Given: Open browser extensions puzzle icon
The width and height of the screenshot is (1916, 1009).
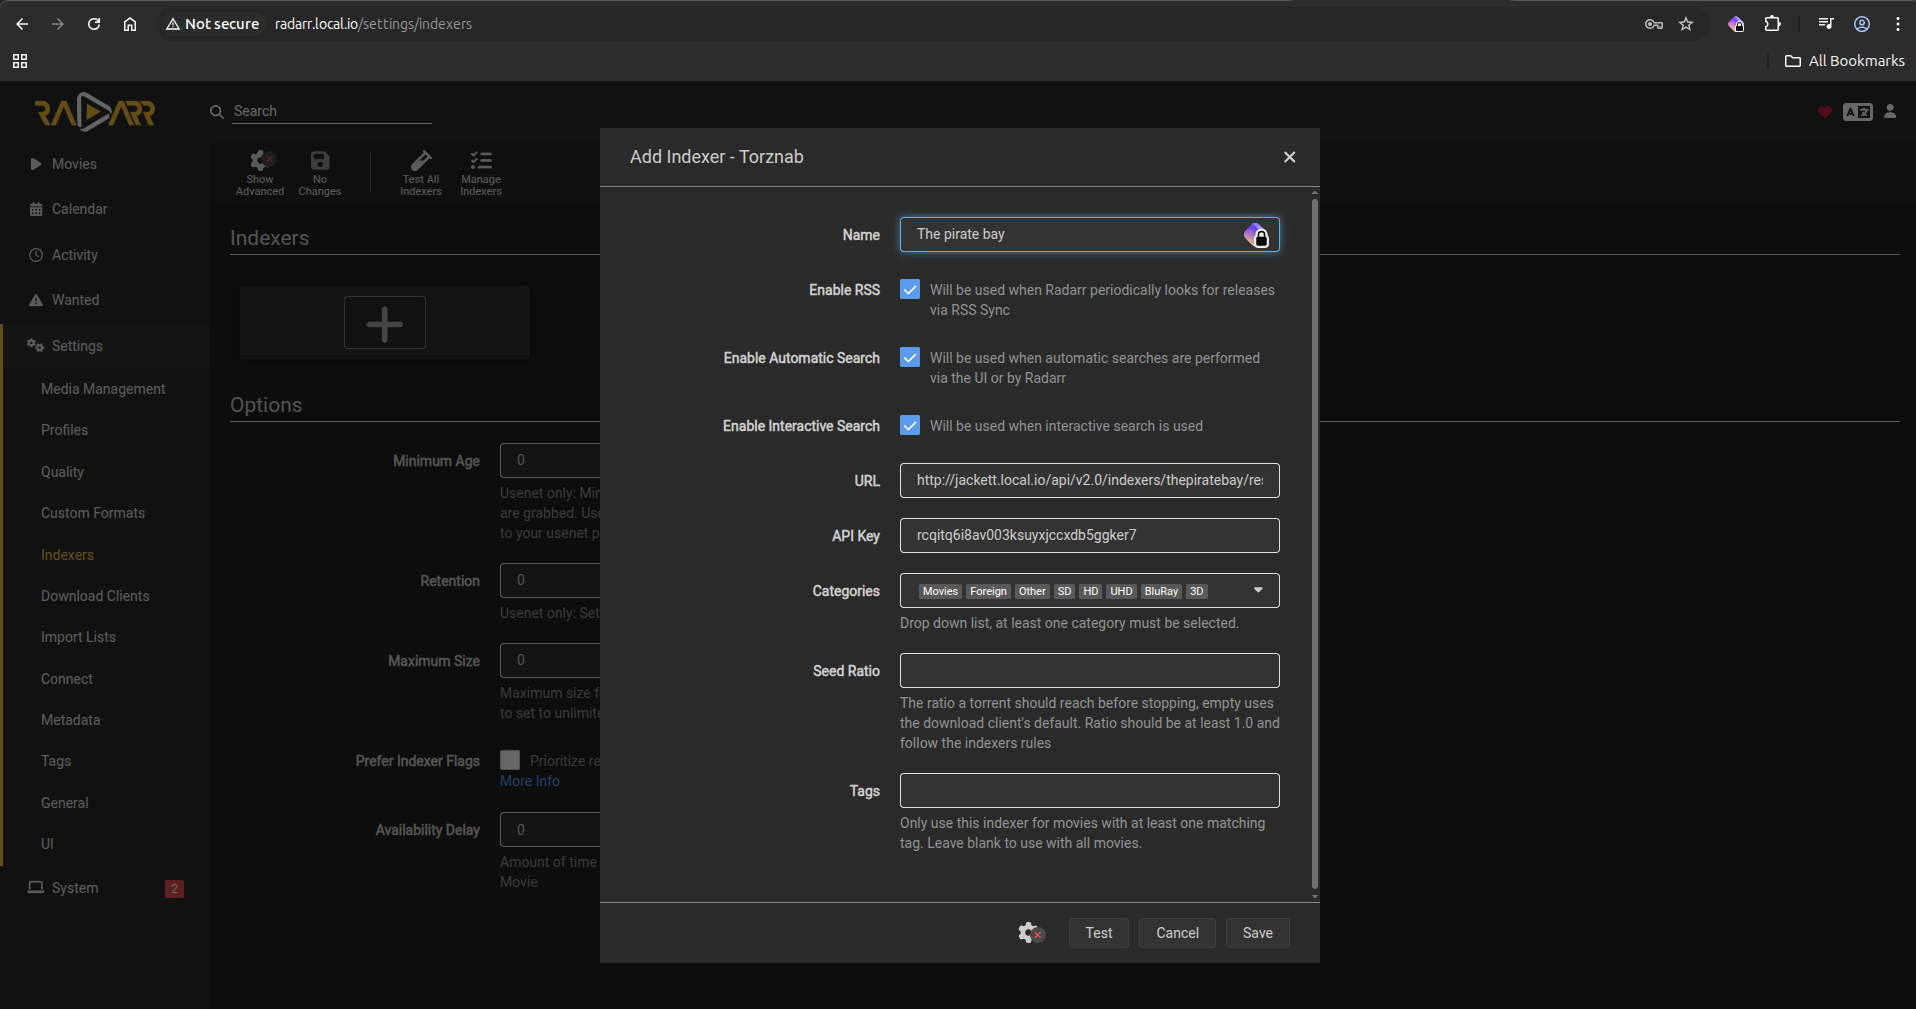Looking at the screenshot, I should (x=1773, y=24).
